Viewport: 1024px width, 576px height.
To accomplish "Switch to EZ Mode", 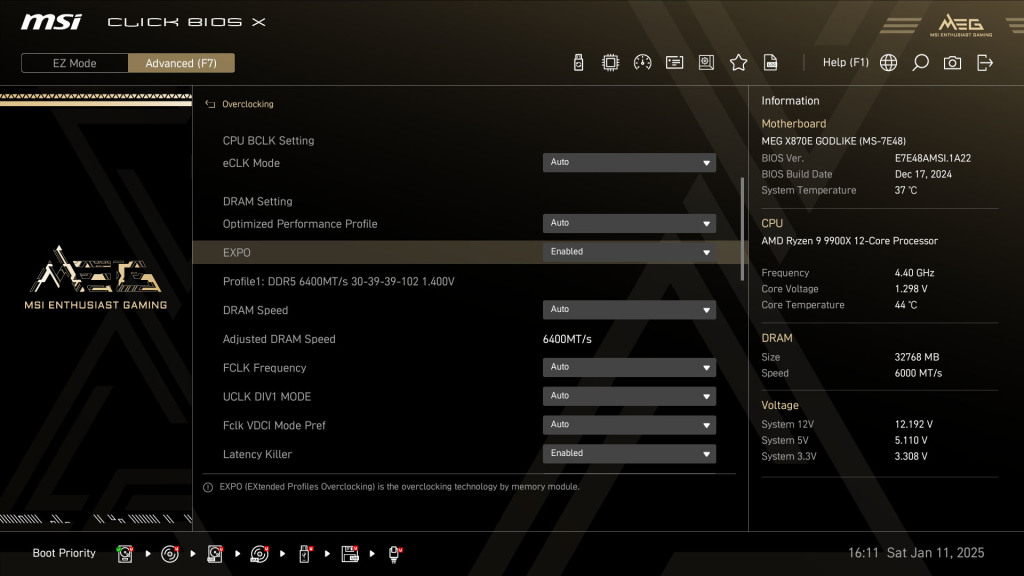I will click(x=74, y=63).
